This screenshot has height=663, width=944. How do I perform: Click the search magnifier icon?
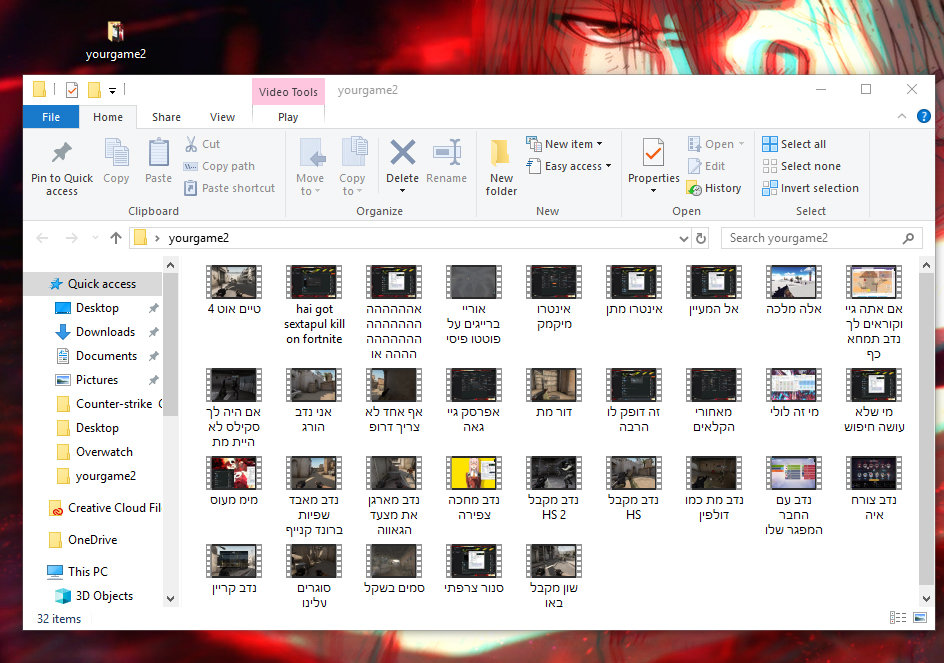coord(908,238)
